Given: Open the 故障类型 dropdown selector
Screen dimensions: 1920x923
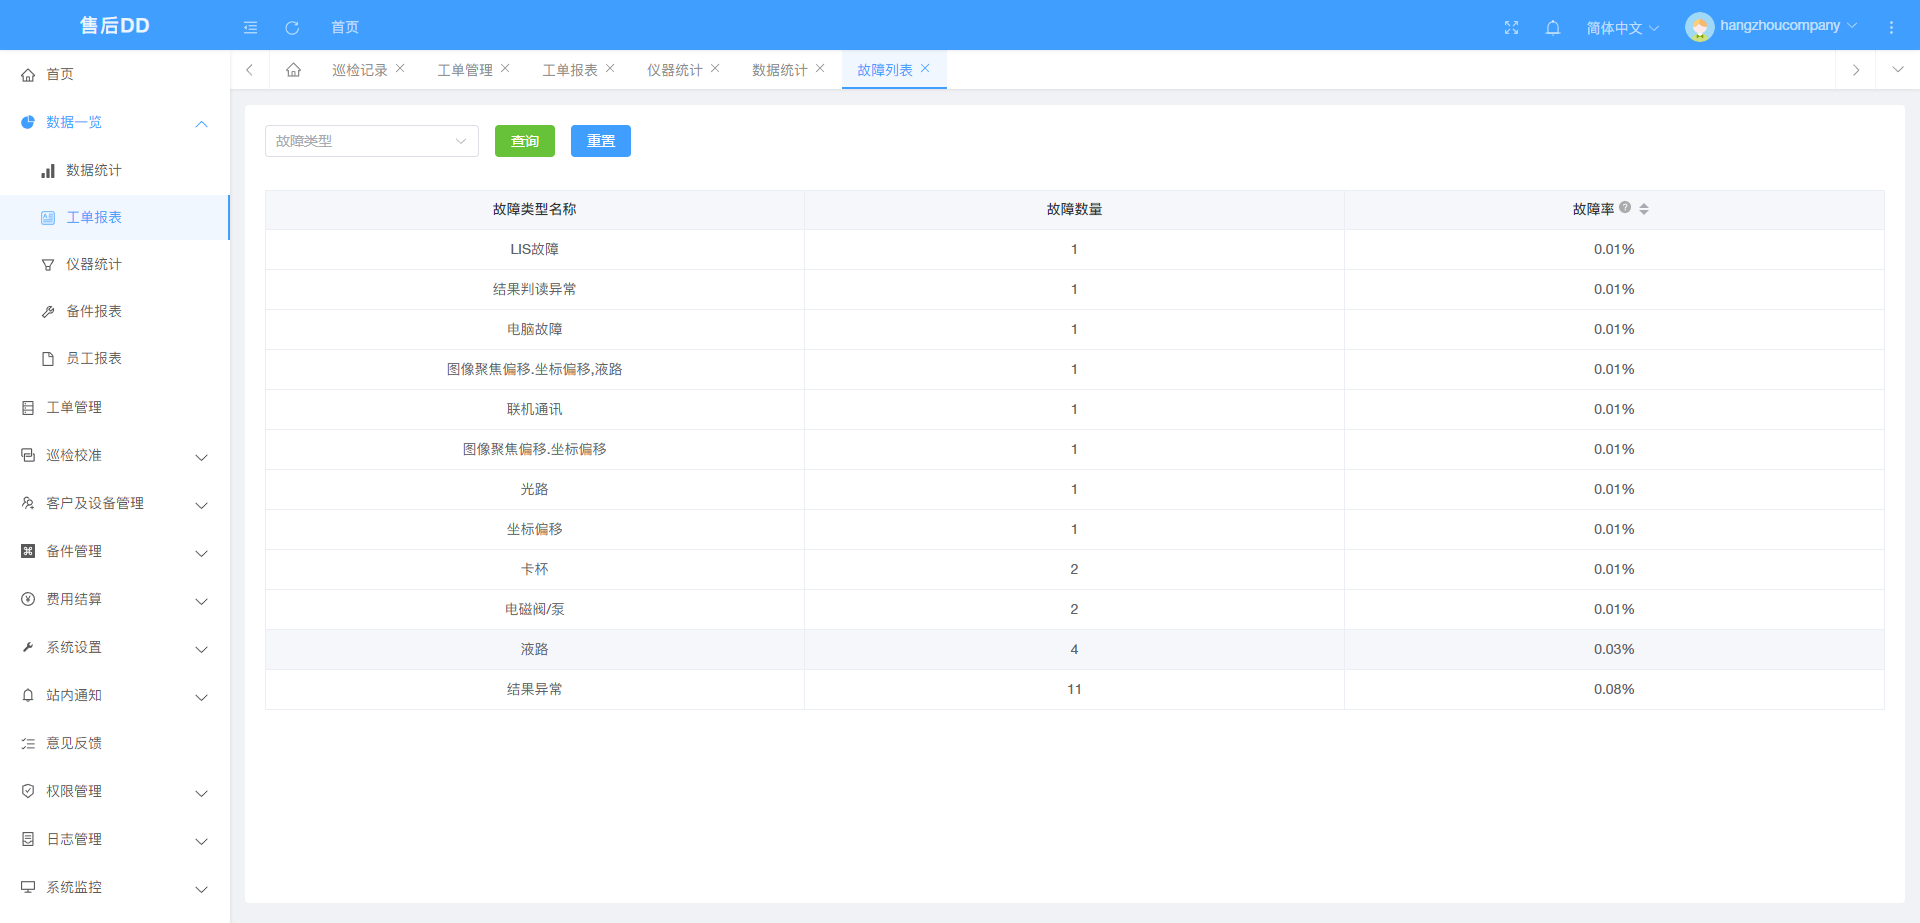Looking at the screenshot, I should 371,141.
